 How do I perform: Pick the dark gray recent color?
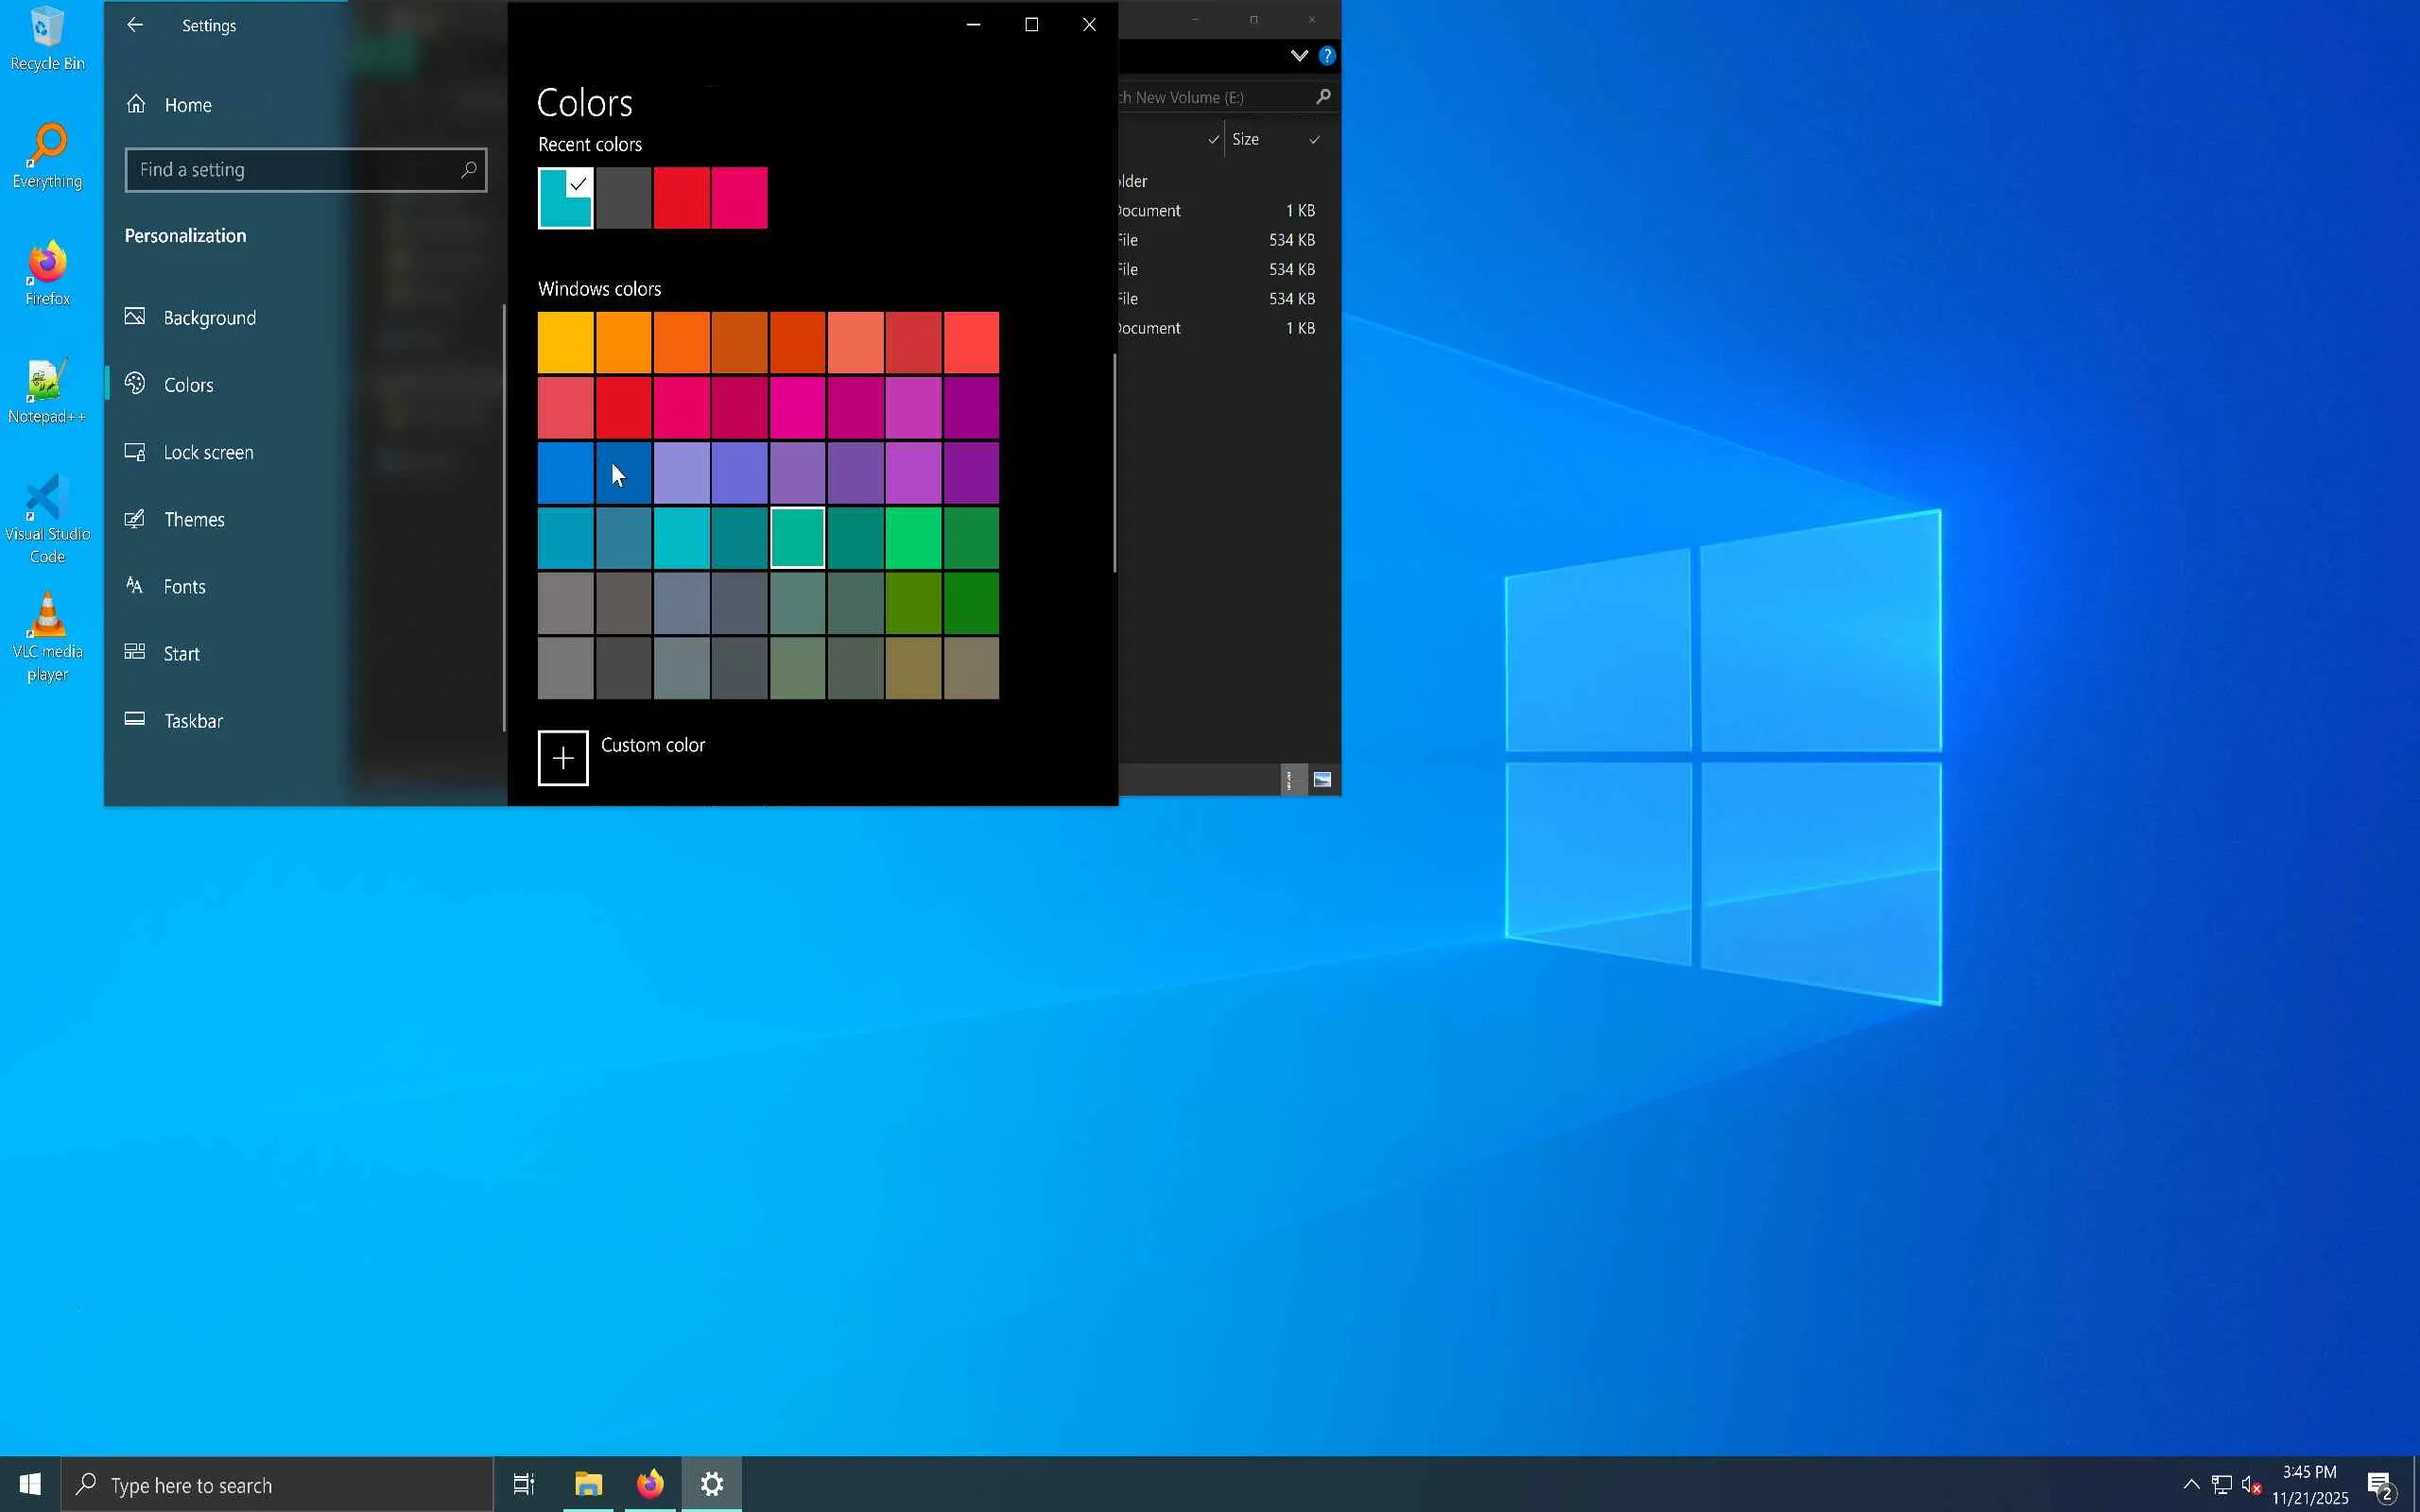point(623,198)
